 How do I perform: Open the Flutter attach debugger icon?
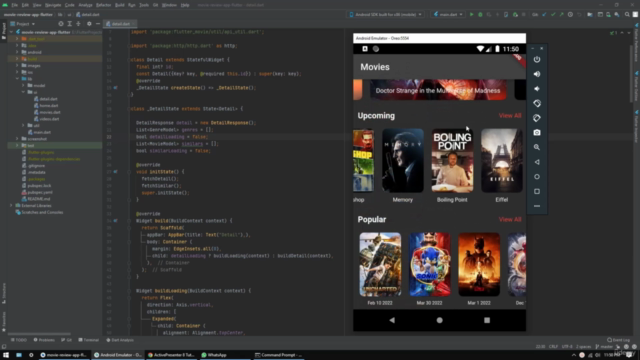click(x=506, y=14)
